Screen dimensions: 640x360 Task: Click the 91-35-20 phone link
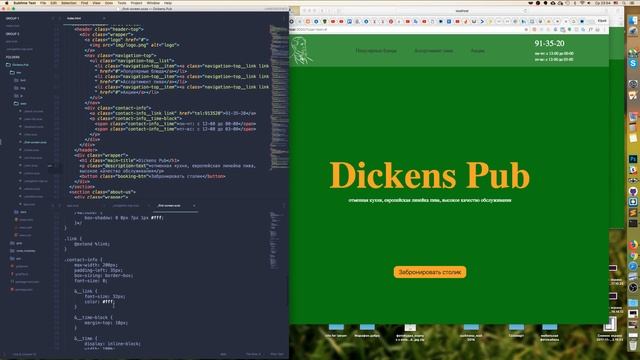point(549,43)
